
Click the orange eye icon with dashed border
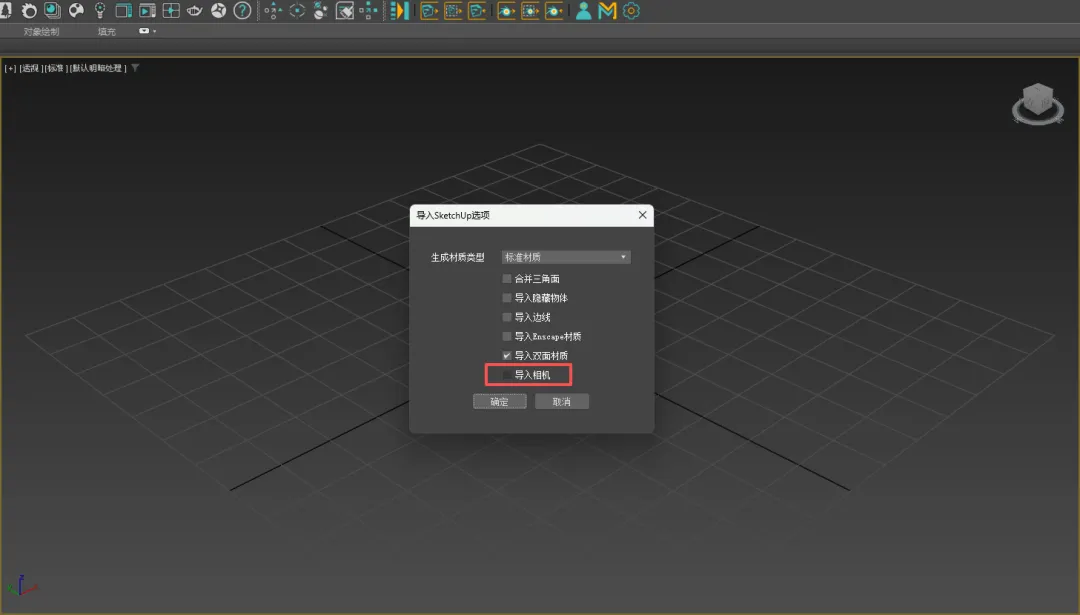point(530,10)
